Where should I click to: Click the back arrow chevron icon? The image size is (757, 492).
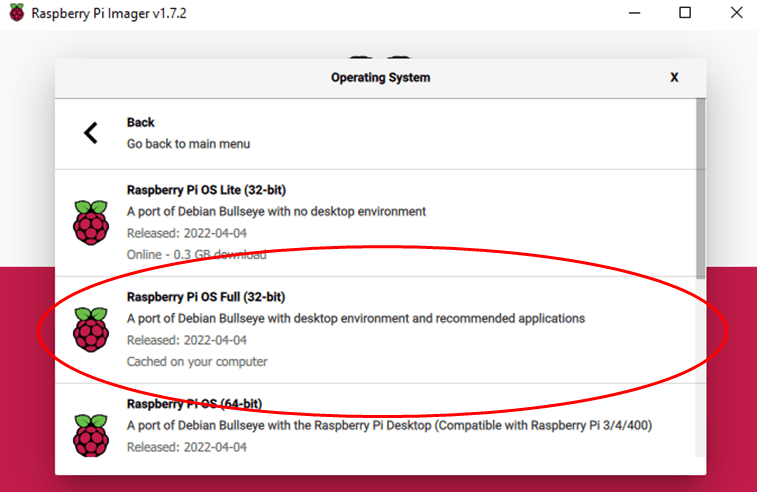click(x=91, y=132)
